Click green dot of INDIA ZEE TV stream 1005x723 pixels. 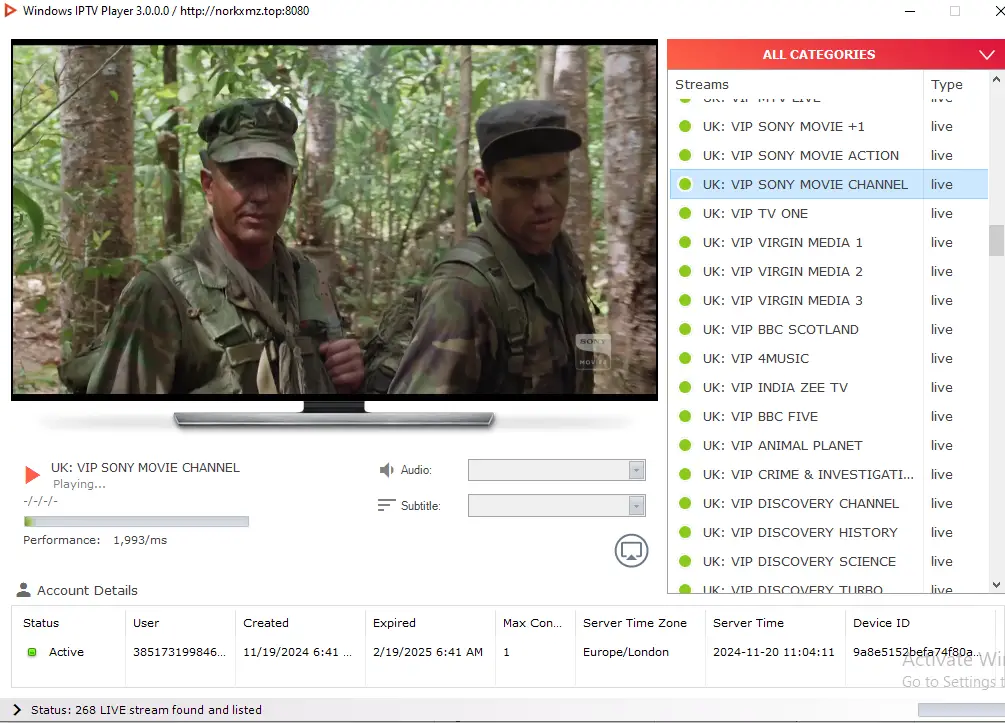685,387
